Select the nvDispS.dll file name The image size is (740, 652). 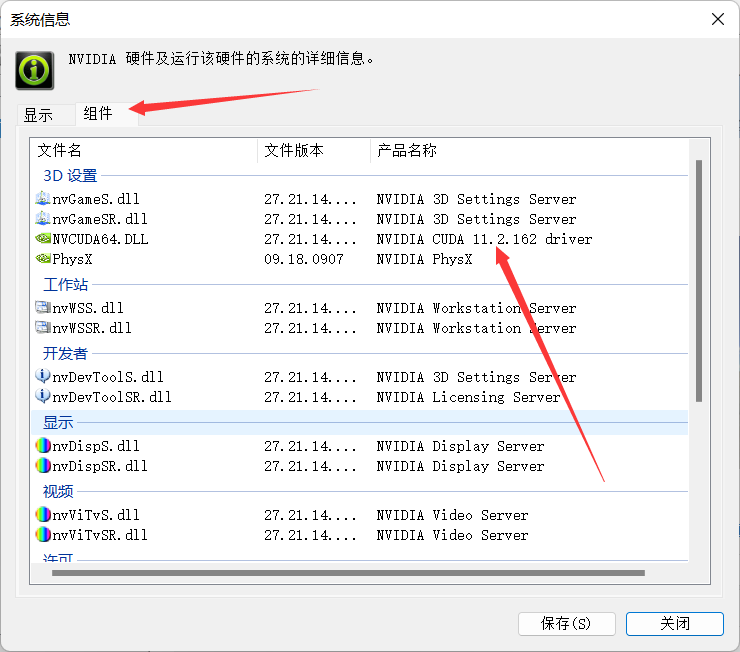(x=96, y=446)
